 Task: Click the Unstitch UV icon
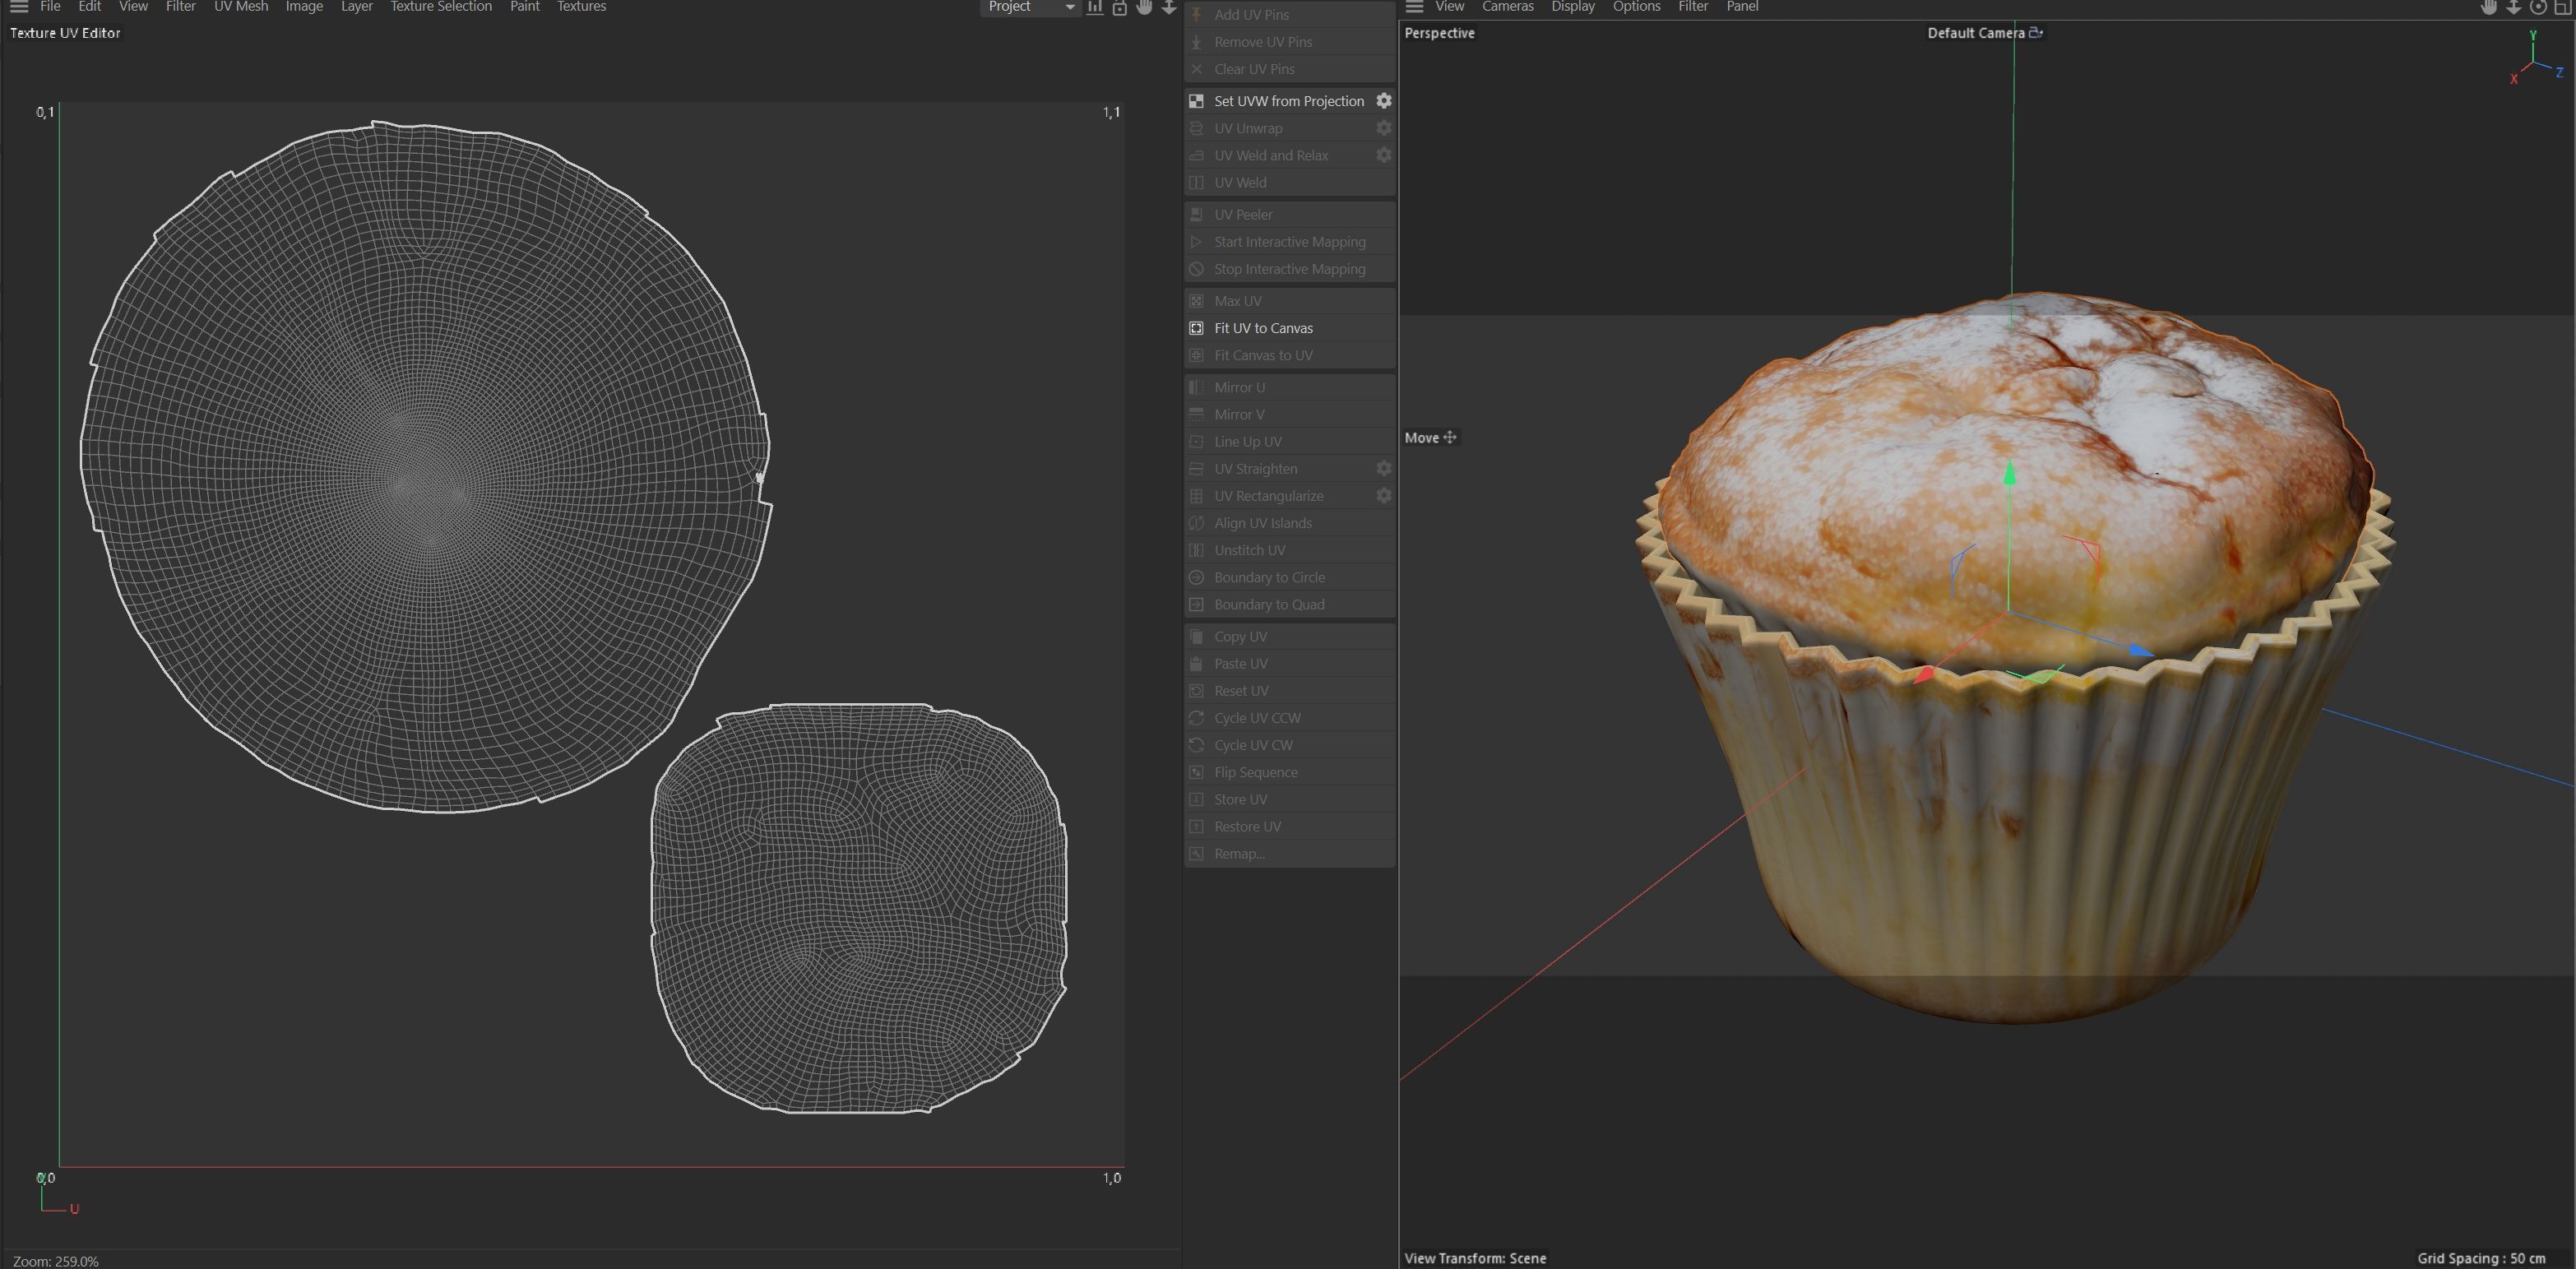(1196, 549)
